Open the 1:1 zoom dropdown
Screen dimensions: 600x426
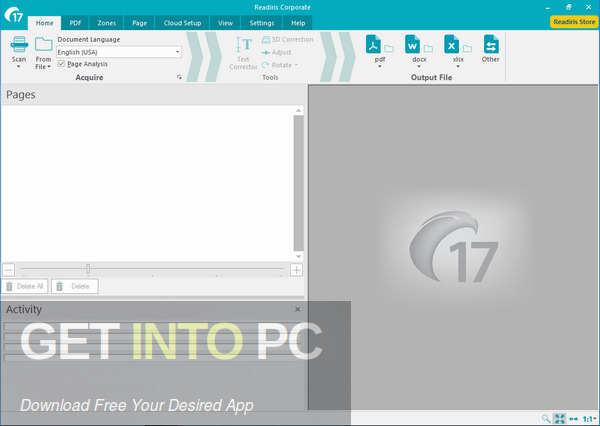(x=590, y=419)
